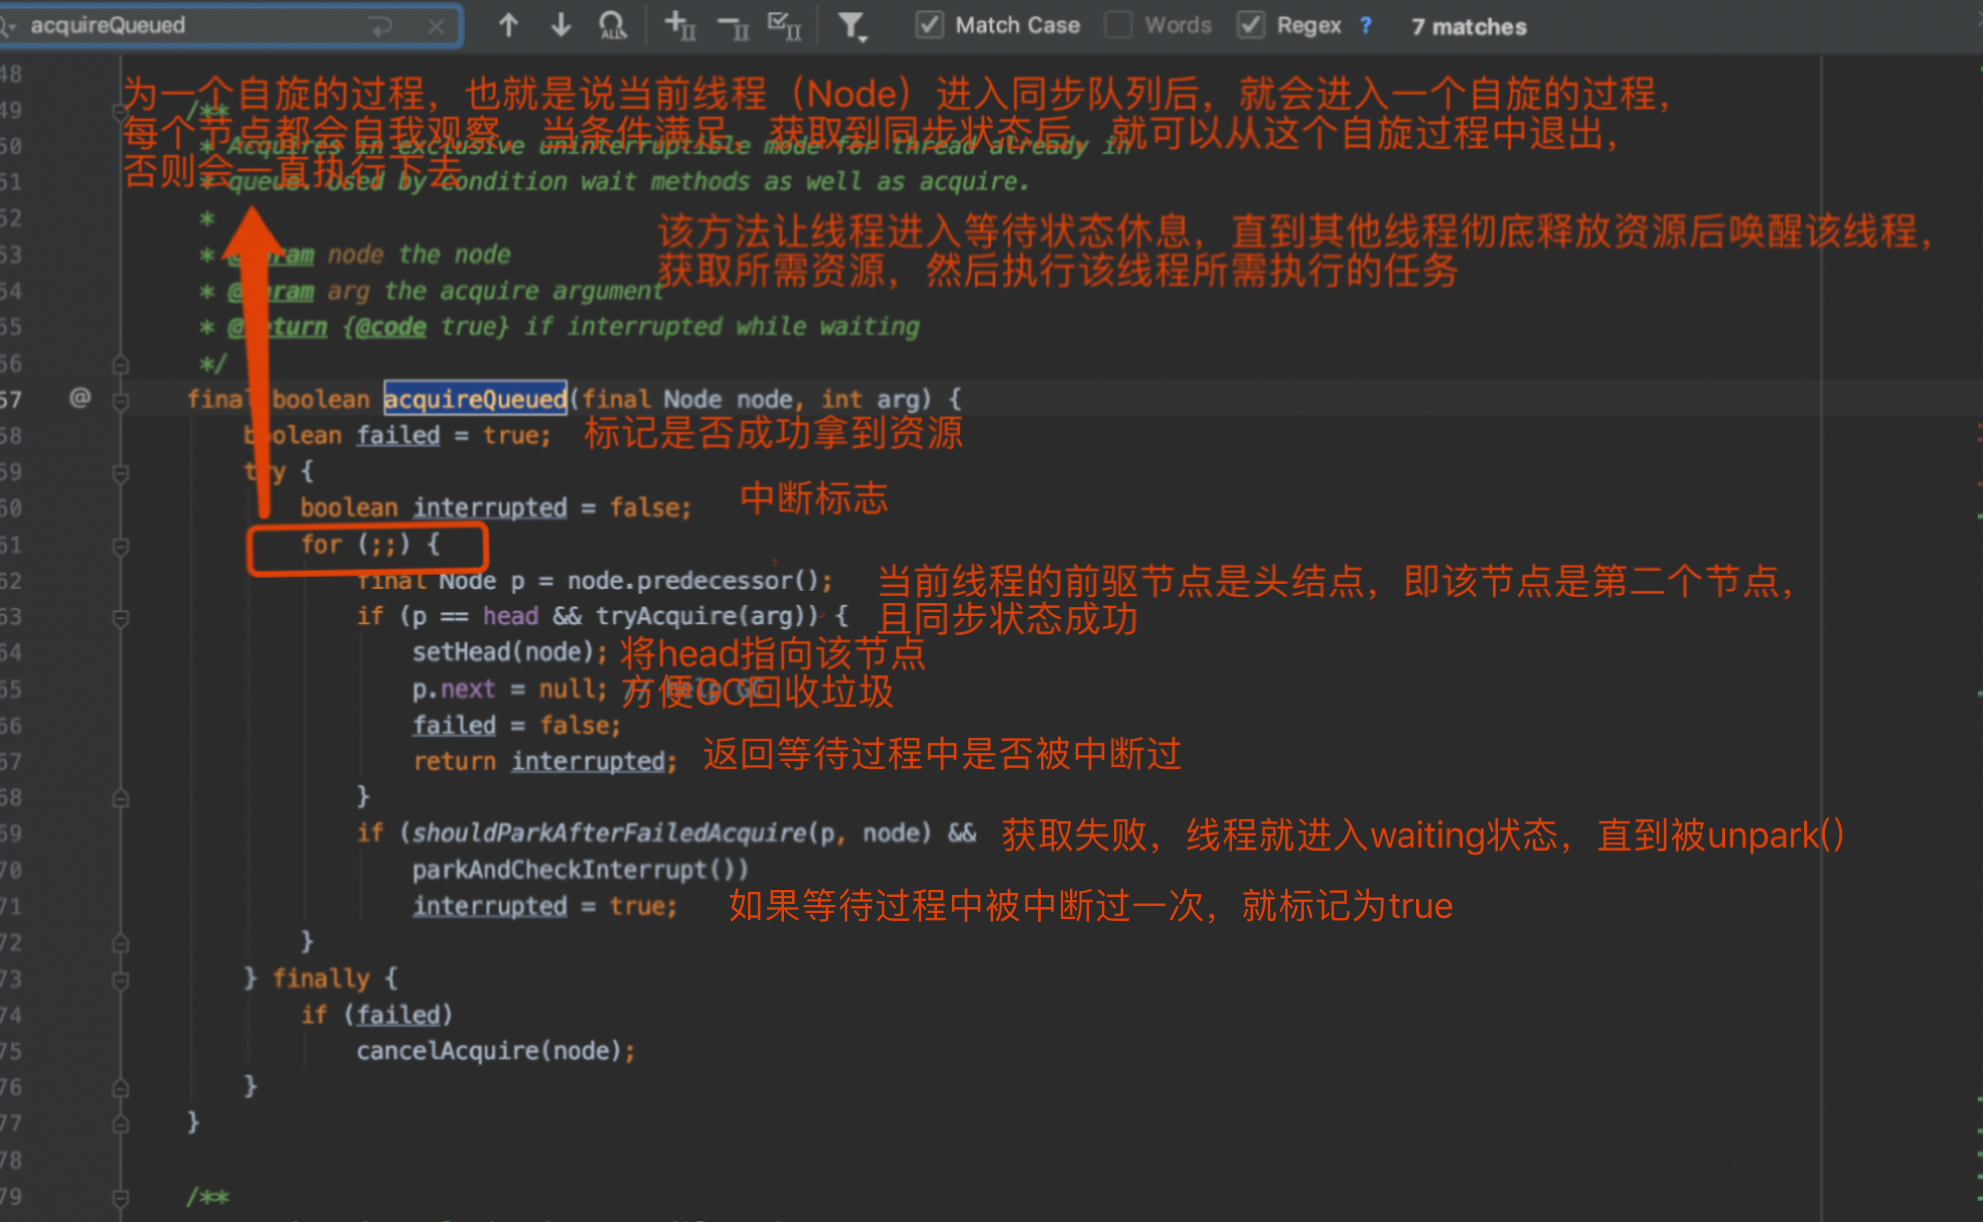
Task: Enable the Words checkbox
Action: [1119, 25]
